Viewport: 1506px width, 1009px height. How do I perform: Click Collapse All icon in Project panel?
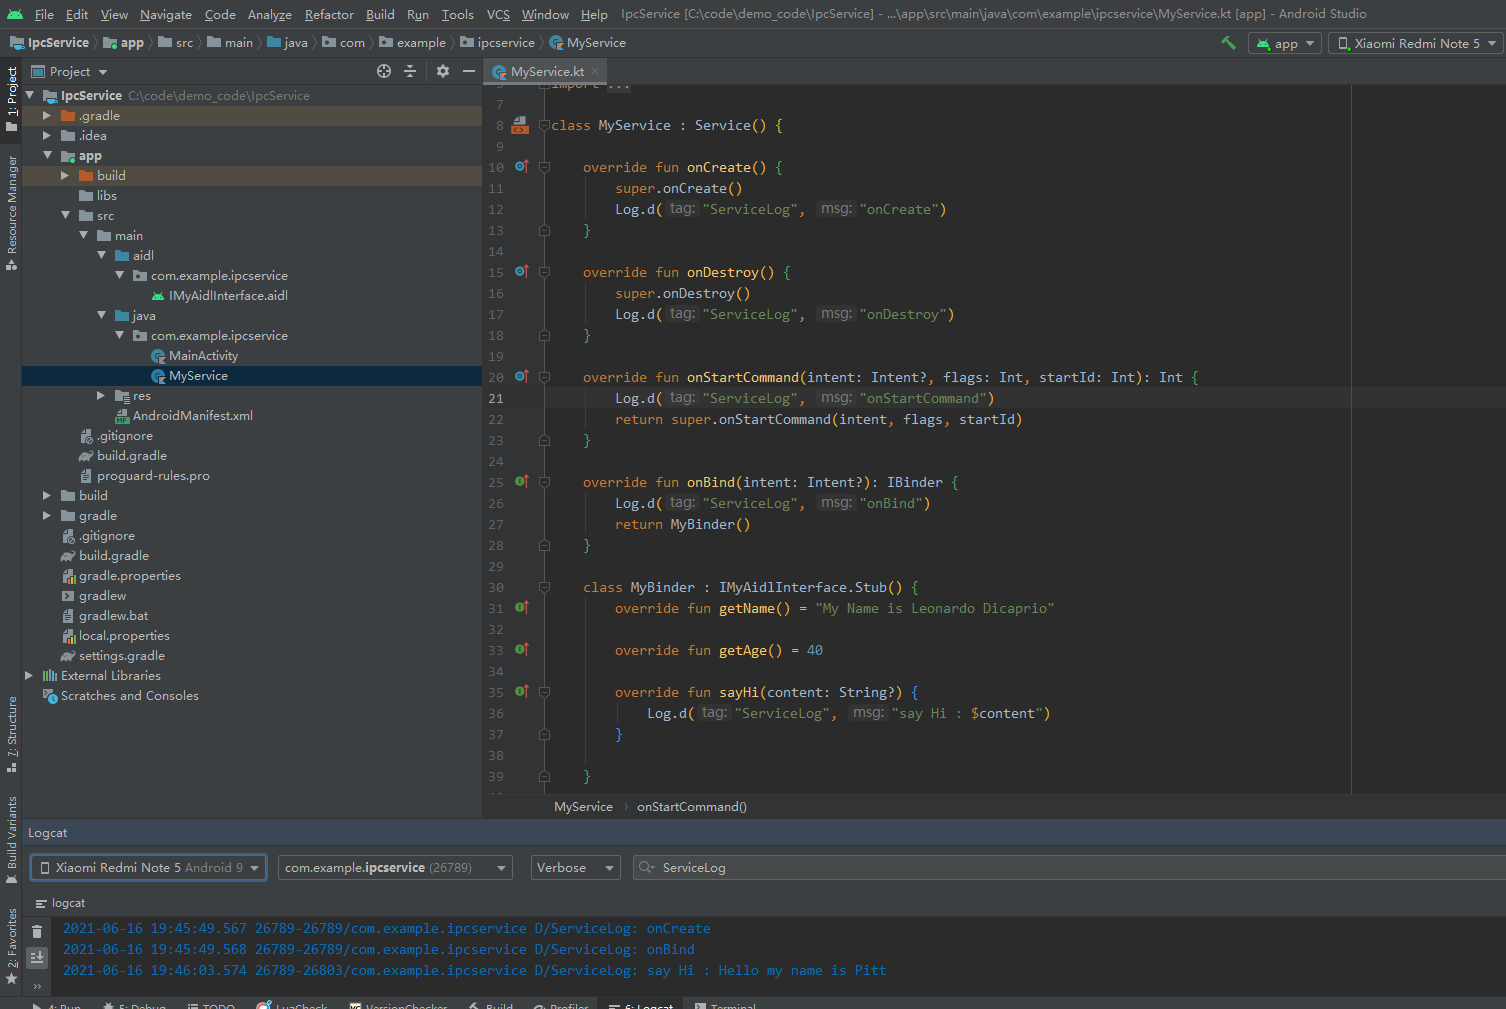[x=410, y=71]
